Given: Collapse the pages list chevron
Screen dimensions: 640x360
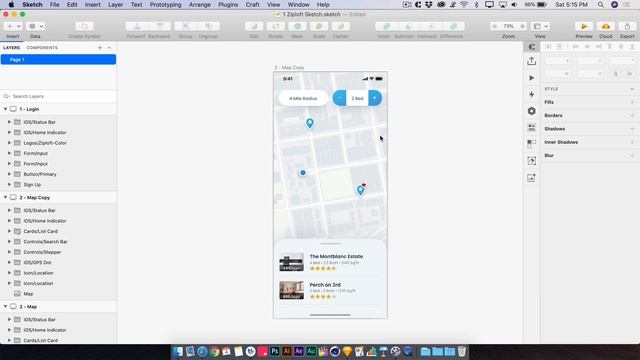Looking at the screenshot, I should pos(109,48).
